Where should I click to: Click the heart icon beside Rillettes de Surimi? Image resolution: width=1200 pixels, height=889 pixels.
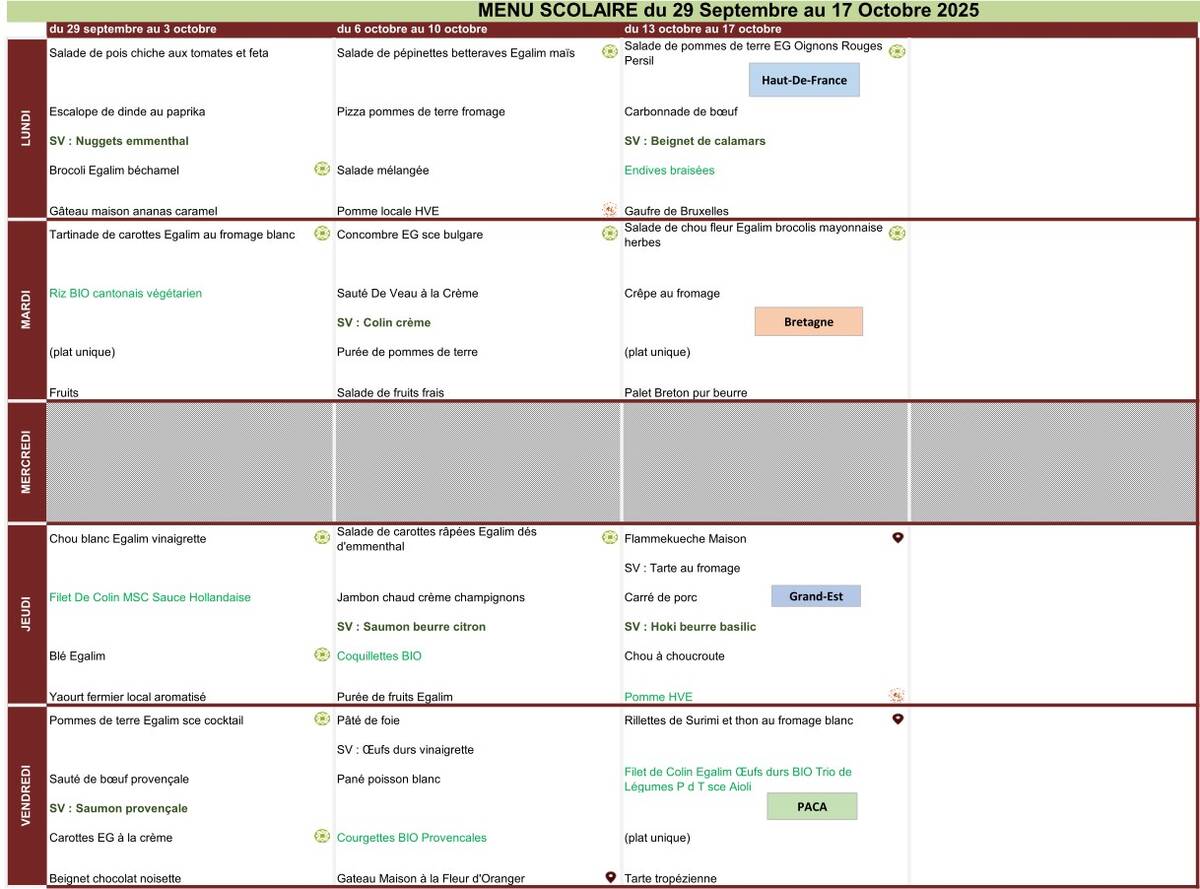click(897, 719)
